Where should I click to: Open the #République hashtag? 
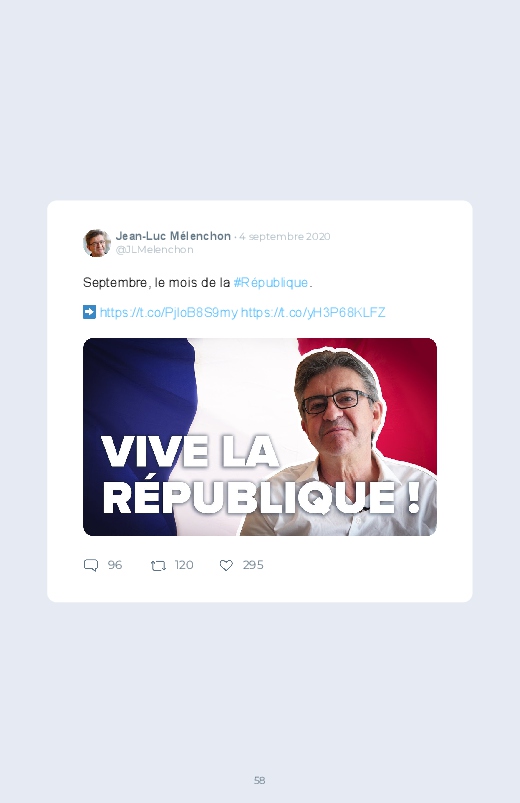pyautogui.click(x=271, y=283)
